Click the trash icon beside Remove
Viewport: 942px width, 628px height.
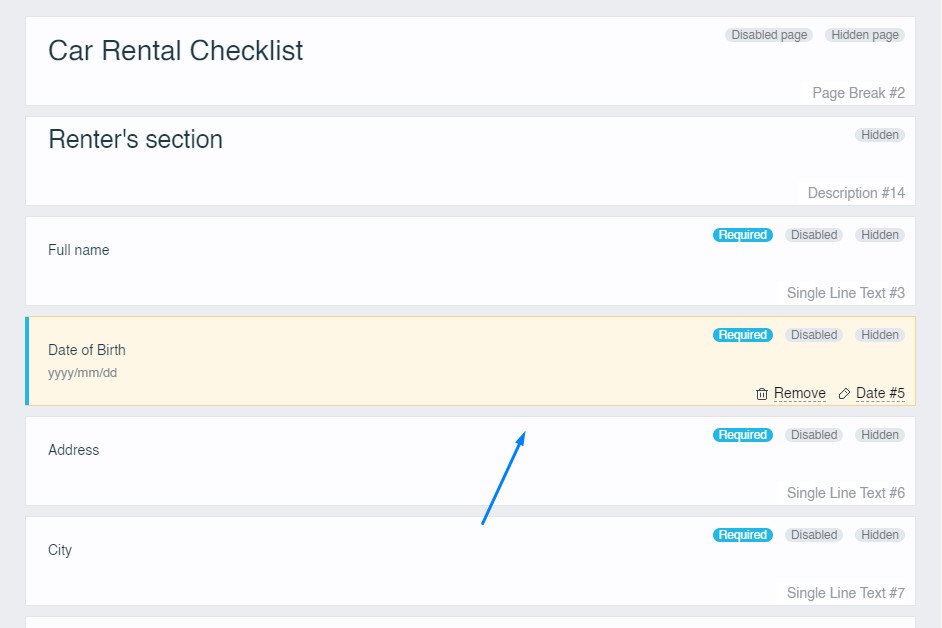pos(762,394)
